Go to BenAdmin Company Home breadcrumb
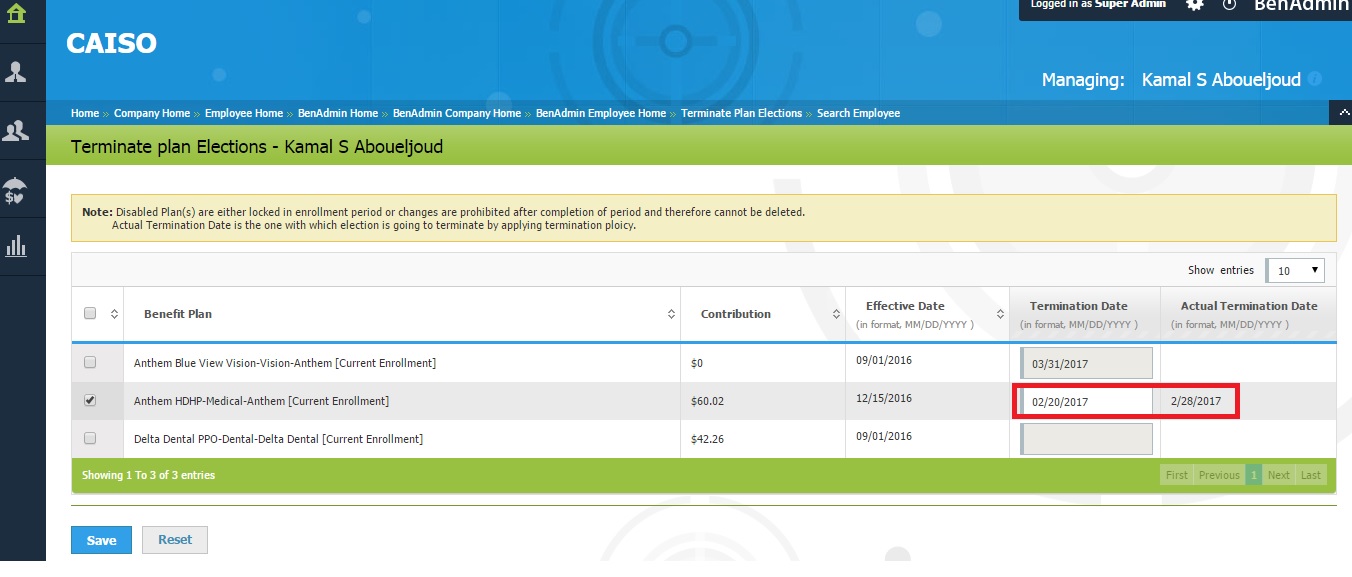The height and width of the screenshot is (577, 1352). tap(457, 113)
